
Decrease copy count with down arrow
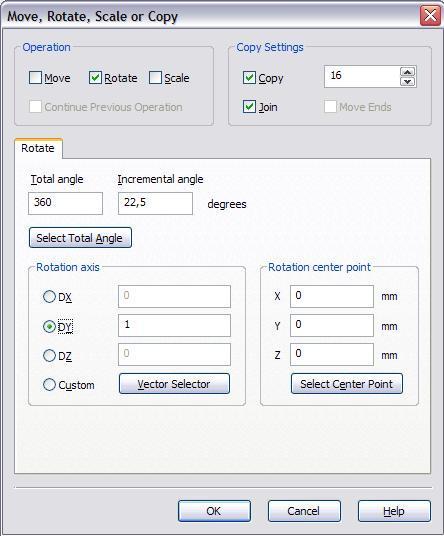[407, 81]
